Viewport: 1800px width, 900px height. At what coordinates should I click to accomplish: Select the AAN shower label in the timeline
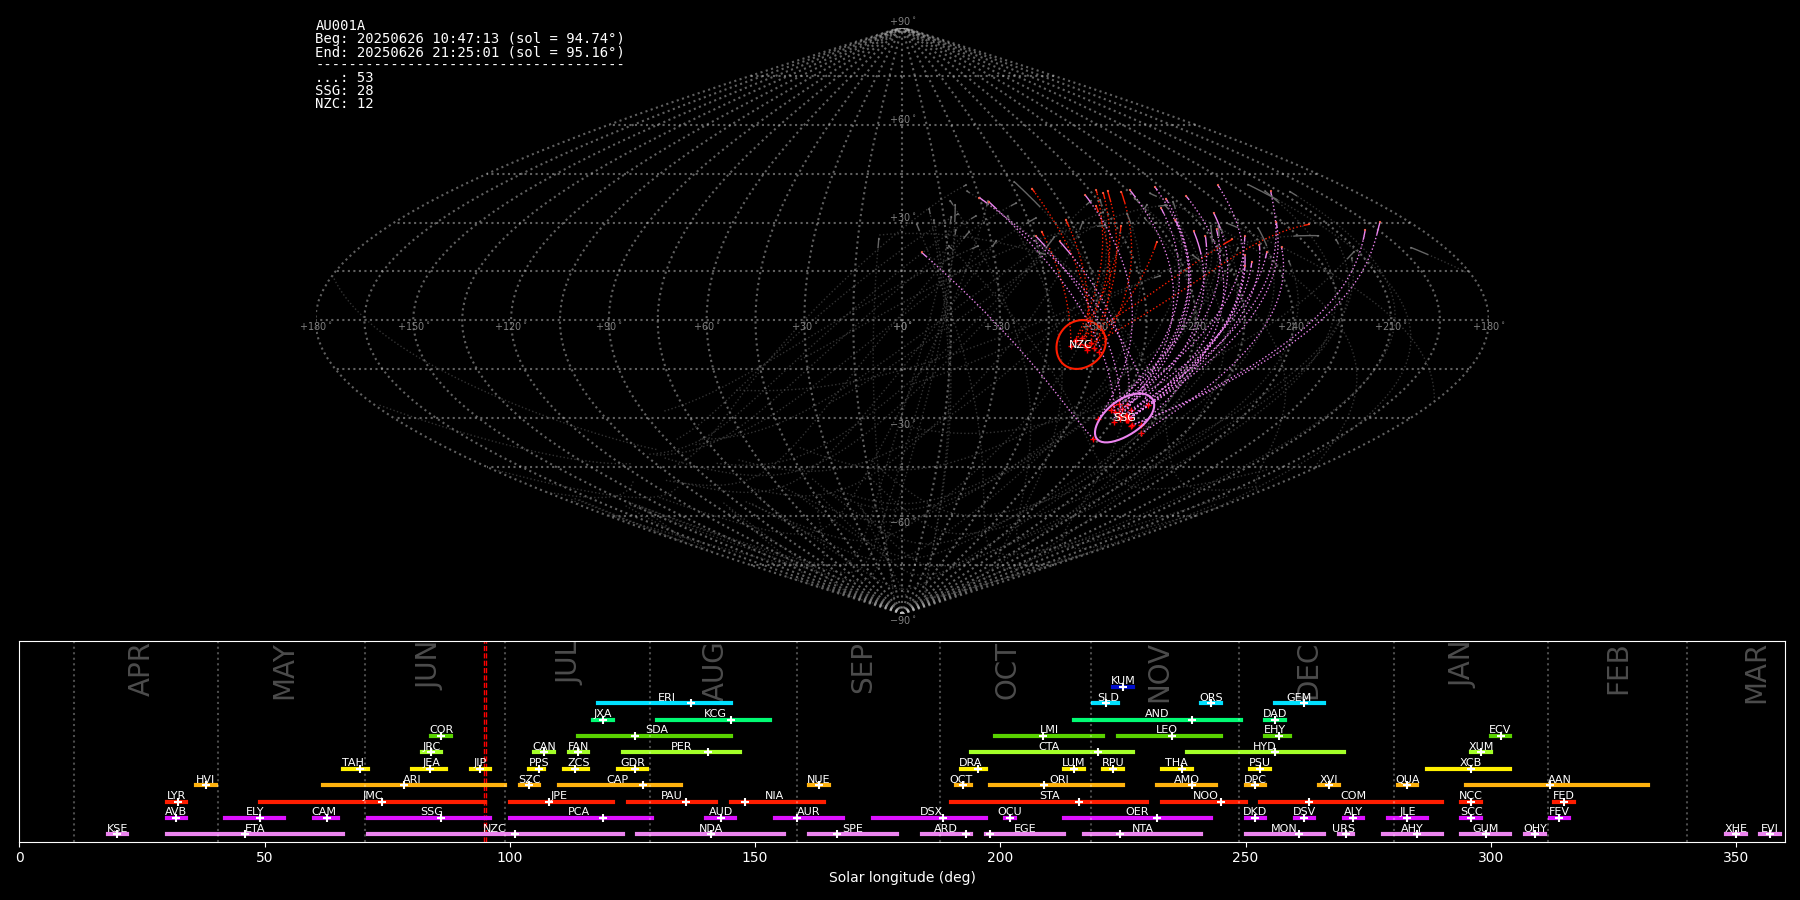1559,780
